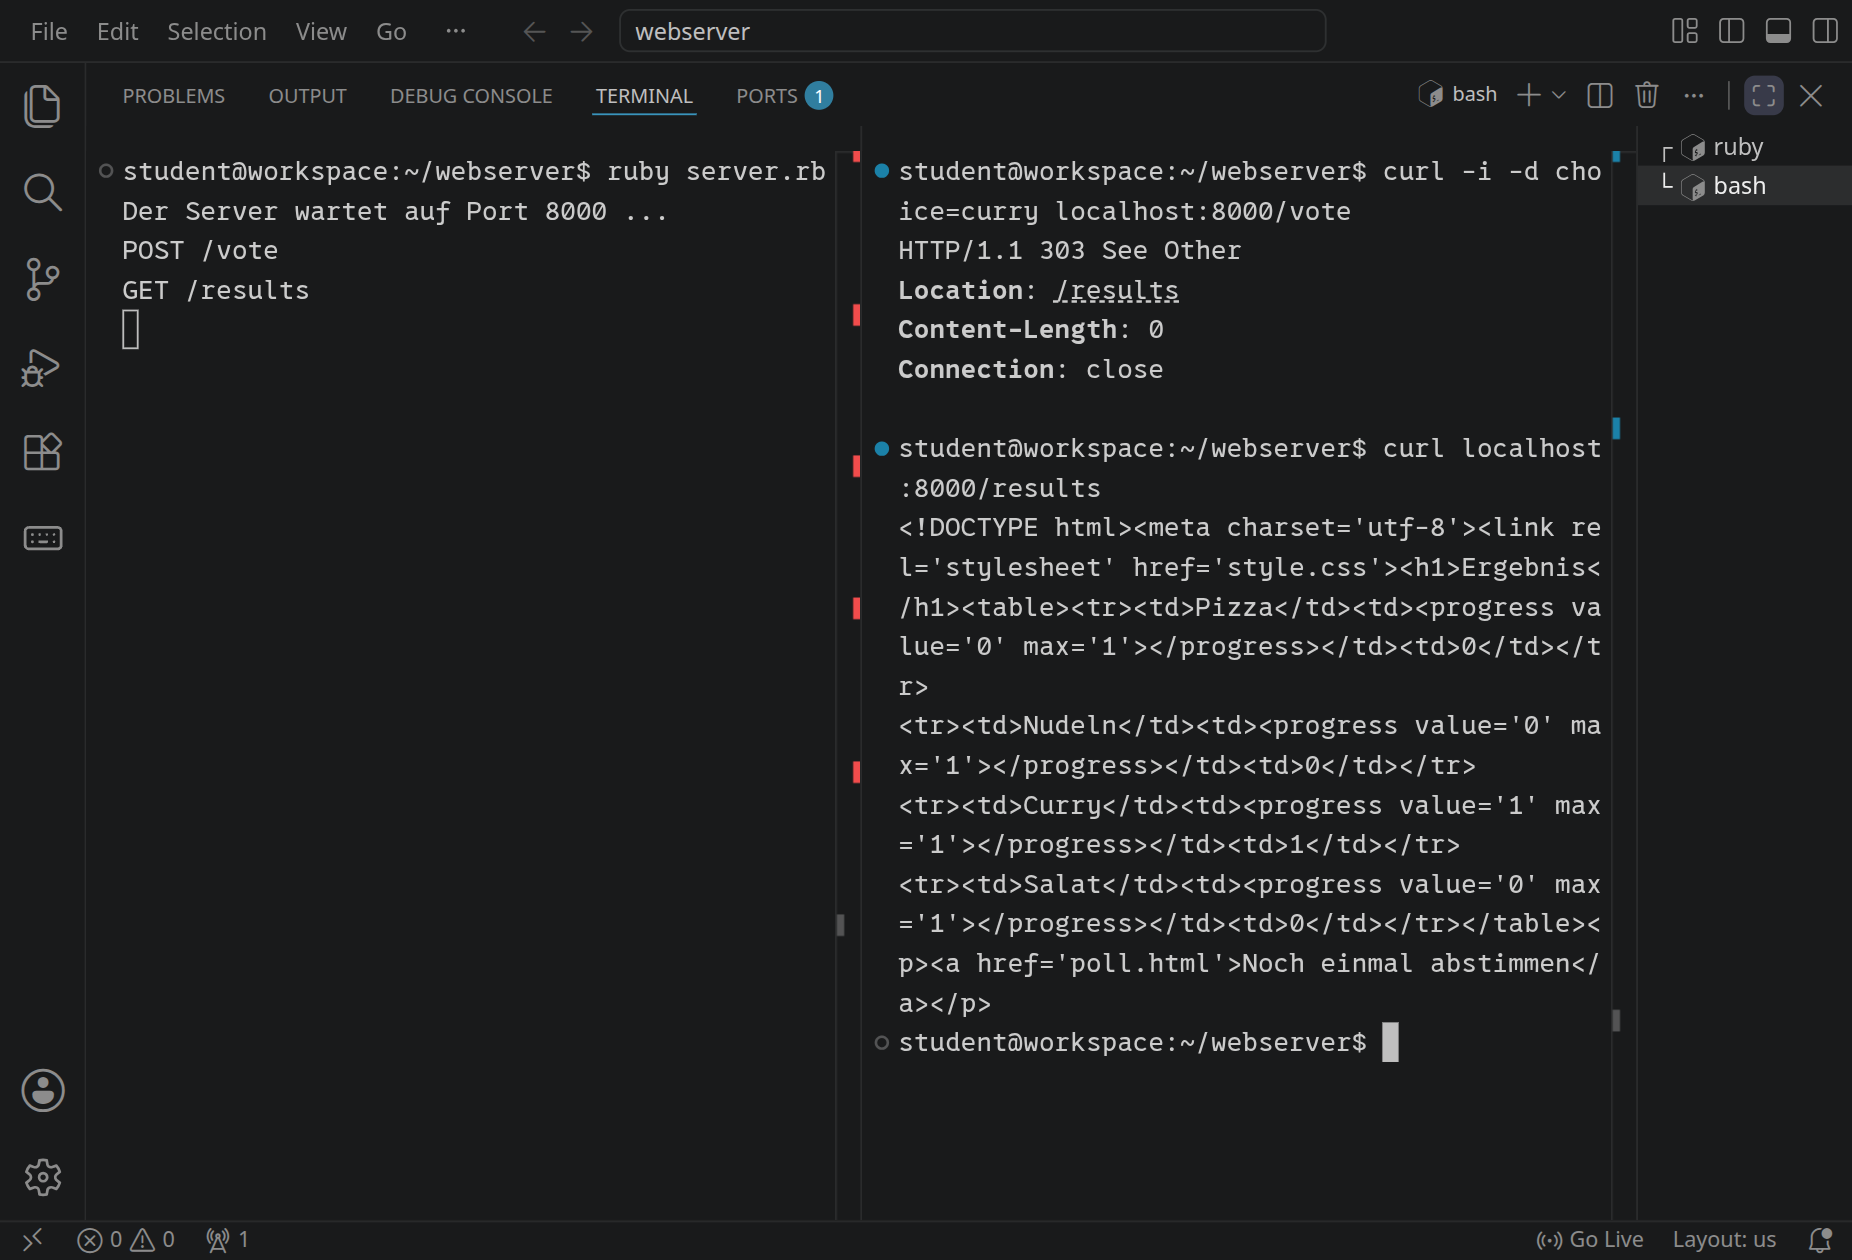Go forward with the right arrow
Viewport: 1852px width, 1260px height.
click(581, 31)
